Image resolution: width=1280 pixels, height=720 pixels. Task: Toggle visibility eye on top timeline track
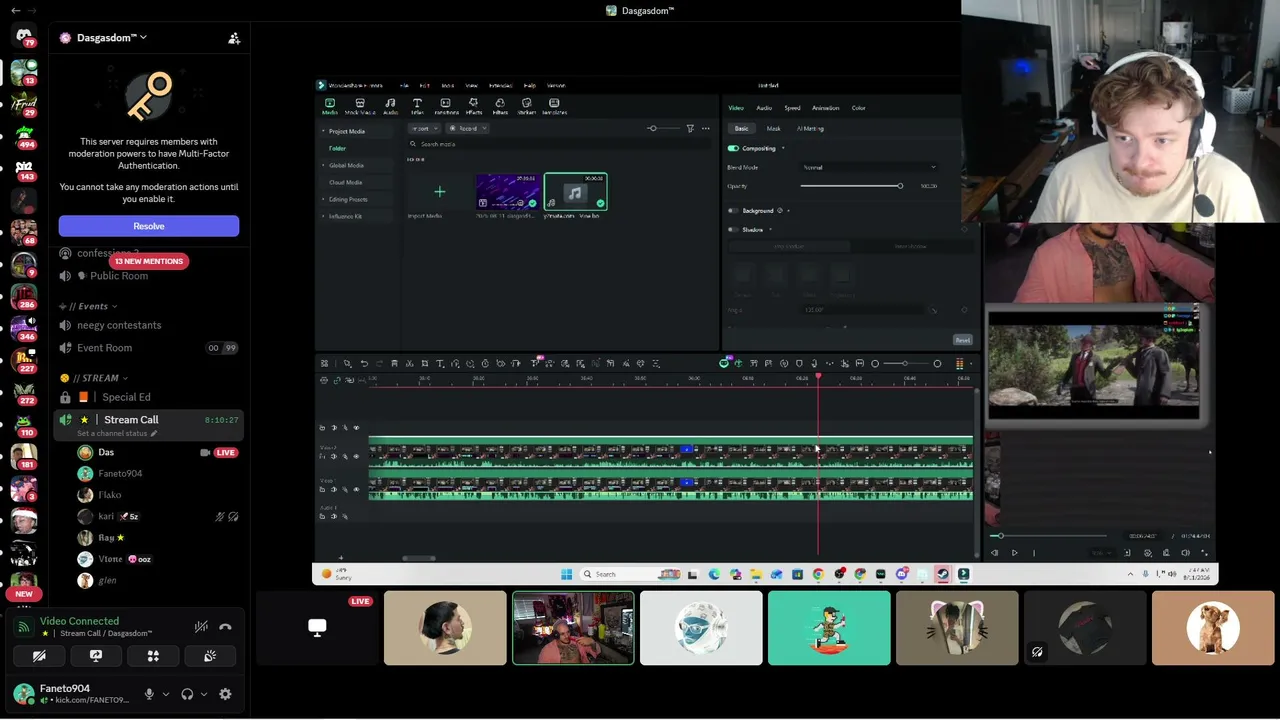coord(356,428)
